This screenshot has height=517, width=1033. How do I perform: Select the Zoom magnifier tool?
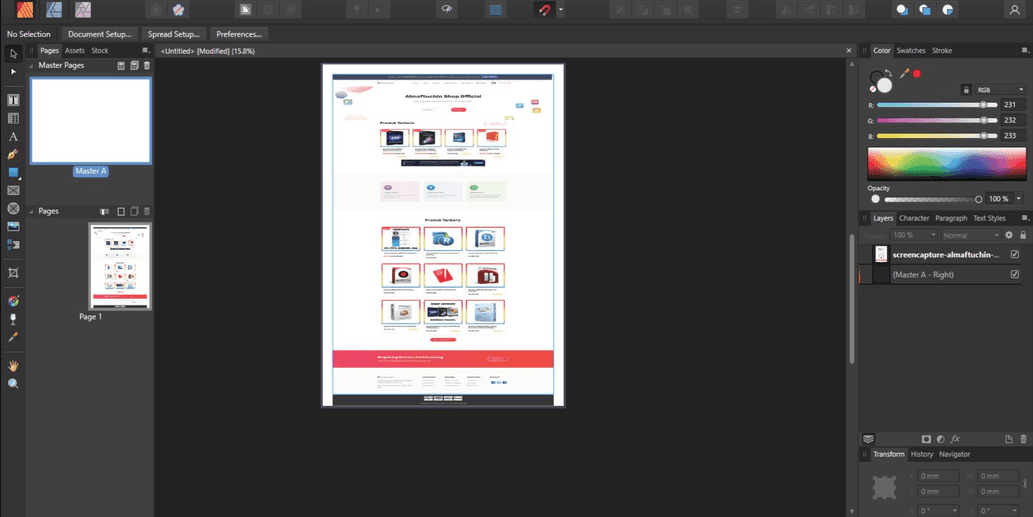13,383
